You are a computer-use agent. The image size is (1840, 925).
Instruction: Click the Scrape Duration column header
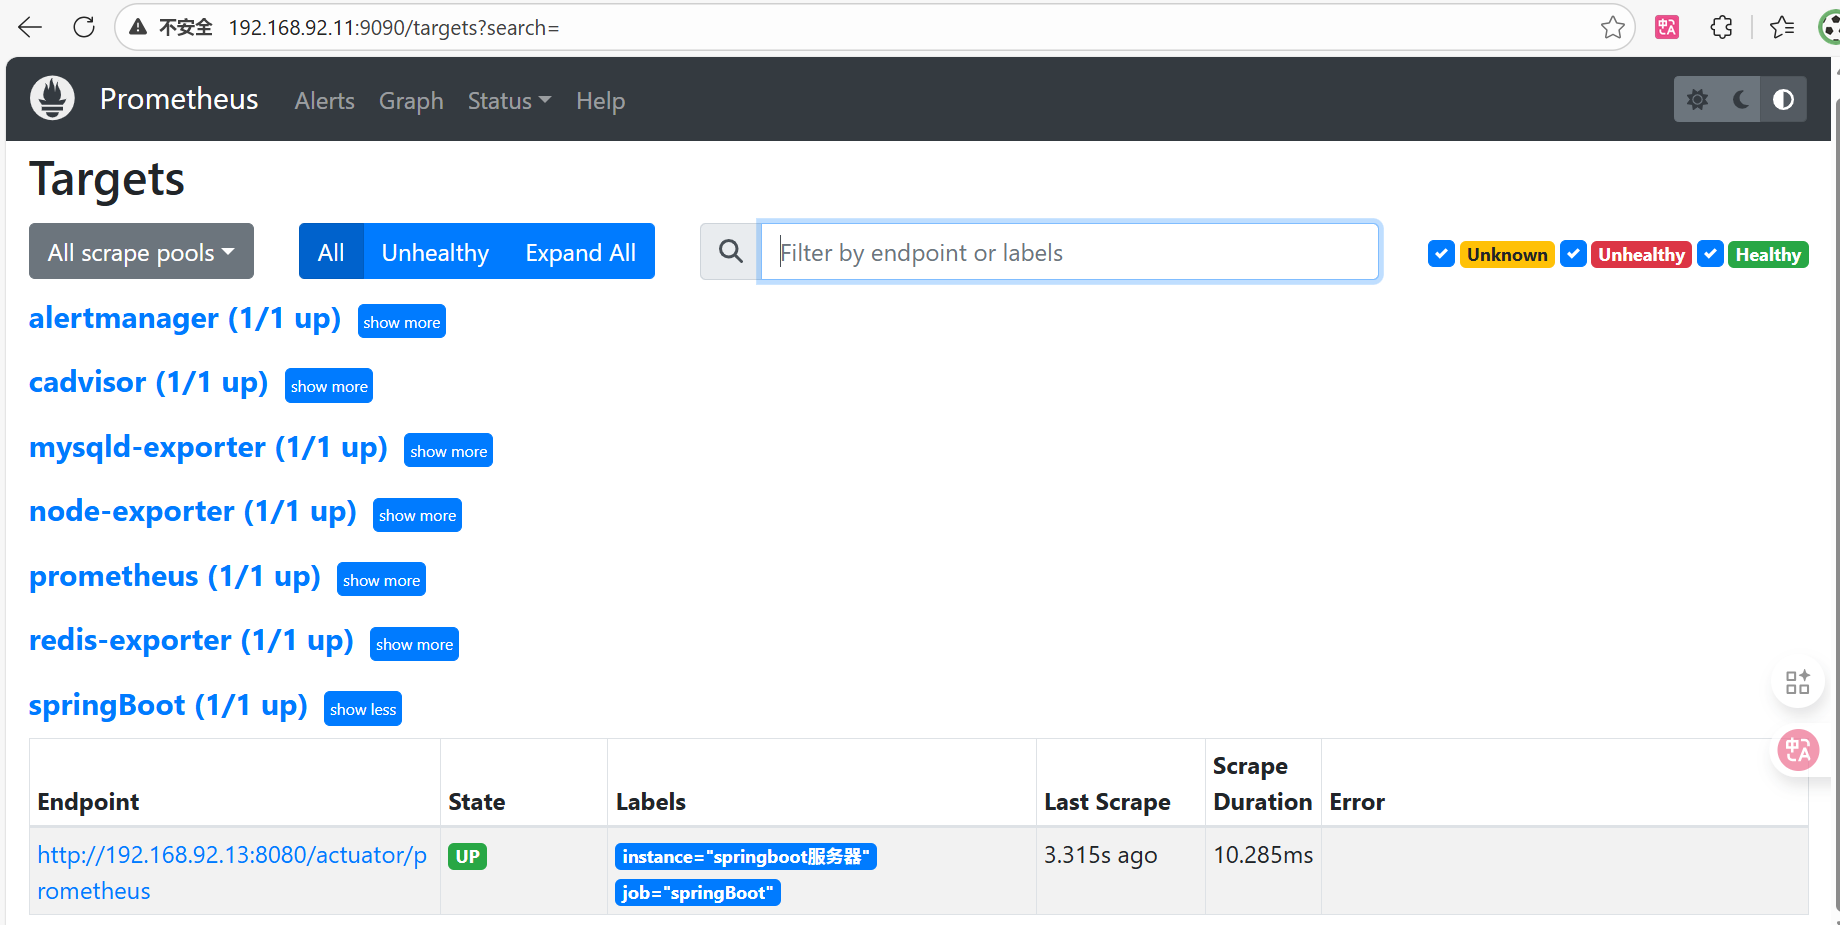click(x=1262, y=784)
